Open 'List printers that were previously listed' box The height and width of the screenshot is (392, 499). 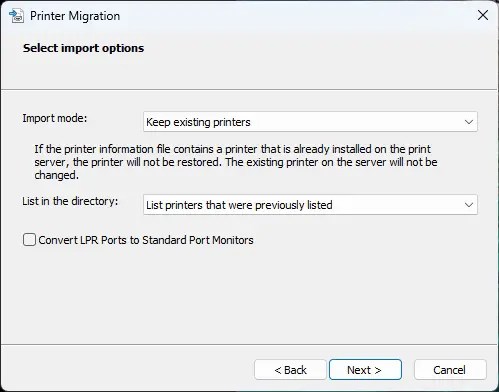pos(310,205)
